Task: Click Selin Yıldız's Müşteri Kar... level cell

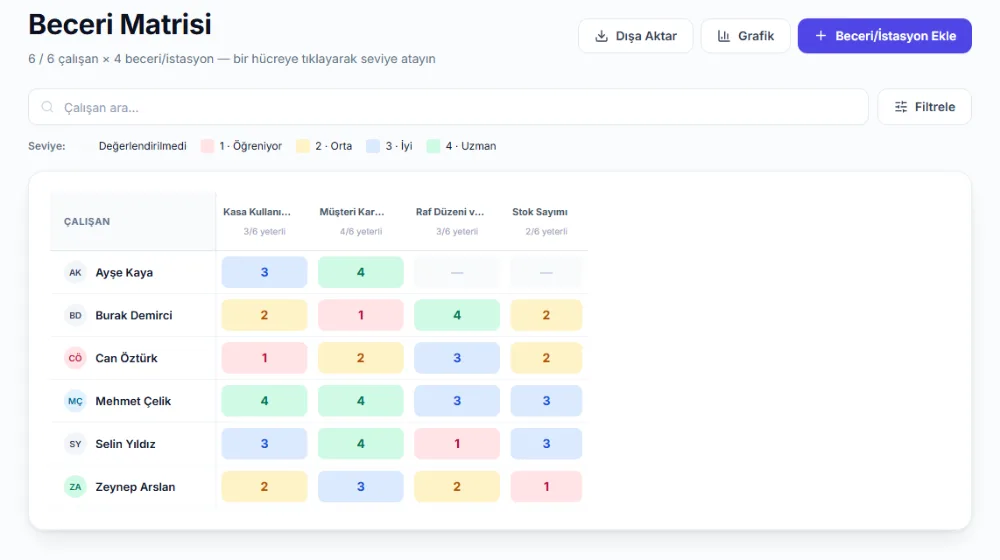Action: pos(360,443)
